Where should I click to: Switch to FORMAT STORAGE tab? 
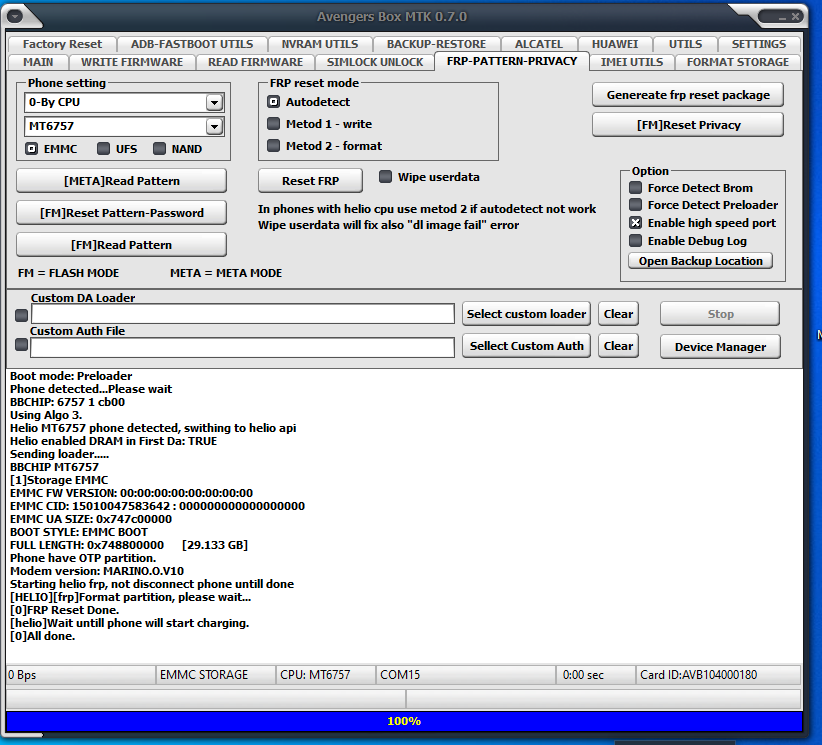pos(738,62)
